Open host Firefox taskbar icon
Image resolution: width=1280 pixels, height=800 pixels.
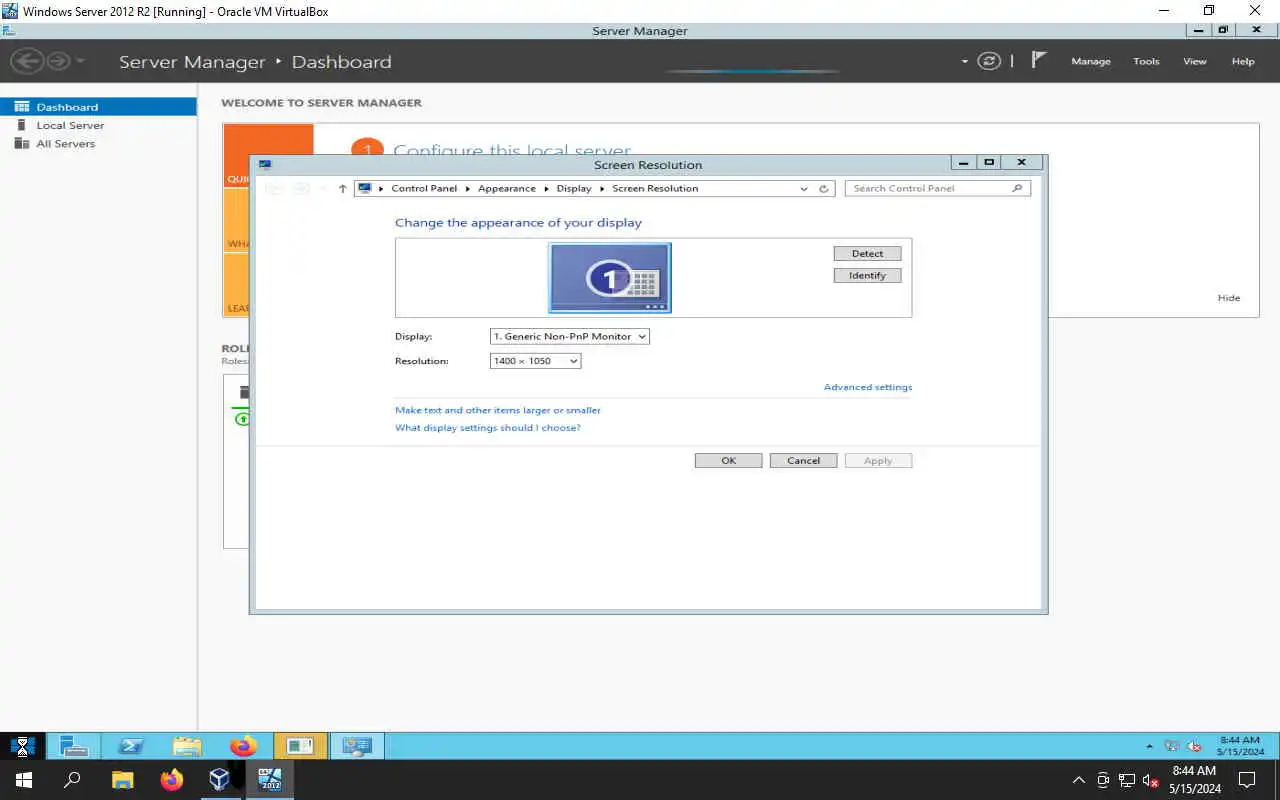(172, 780)
